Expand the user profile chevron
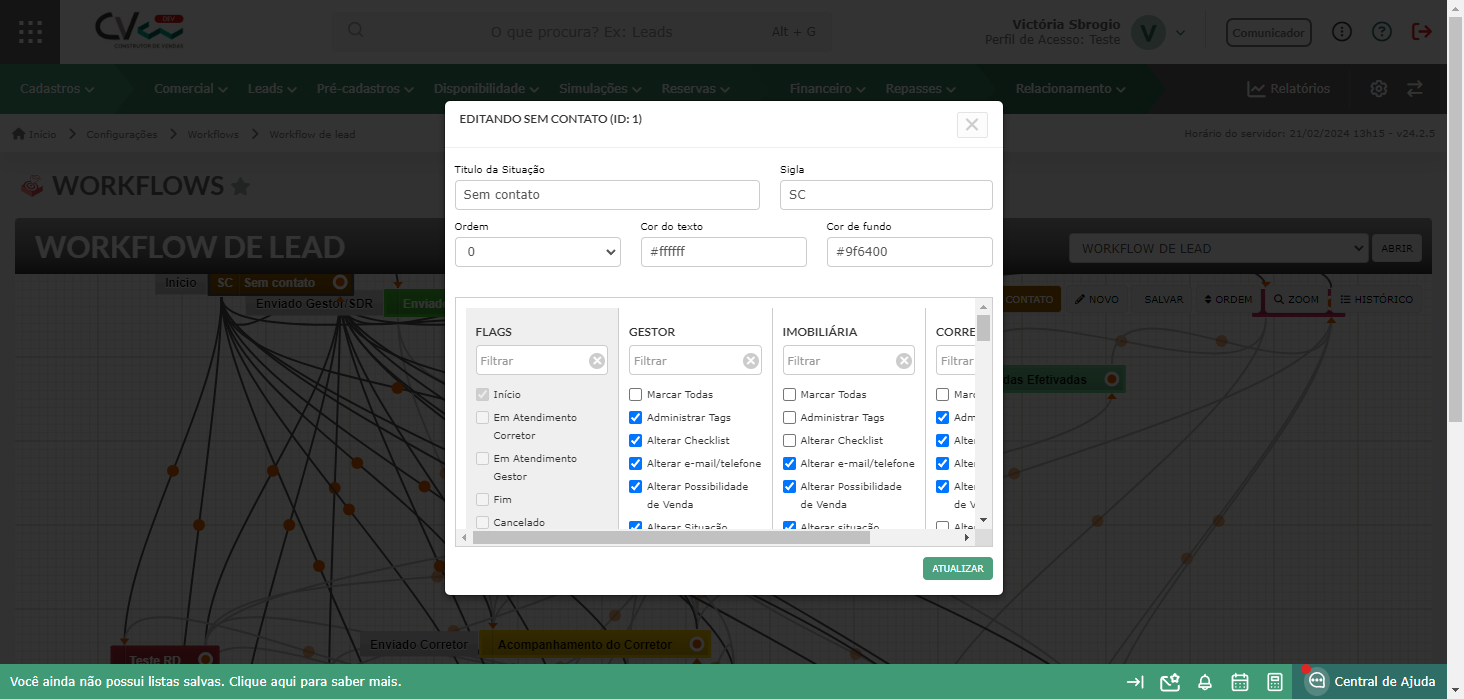This screenshot has width=1464, height=699. 1180,33
